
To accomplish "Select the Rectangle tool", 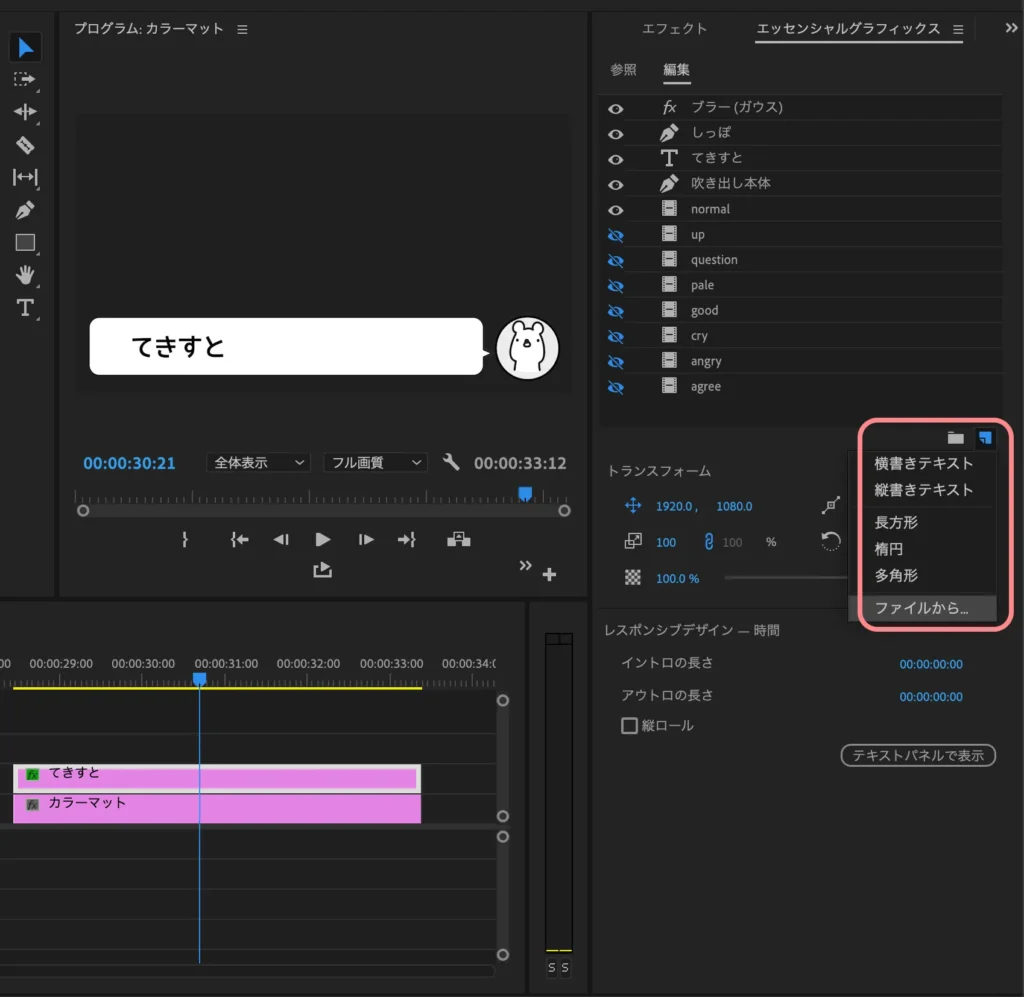I will click(x=25, y=242).
